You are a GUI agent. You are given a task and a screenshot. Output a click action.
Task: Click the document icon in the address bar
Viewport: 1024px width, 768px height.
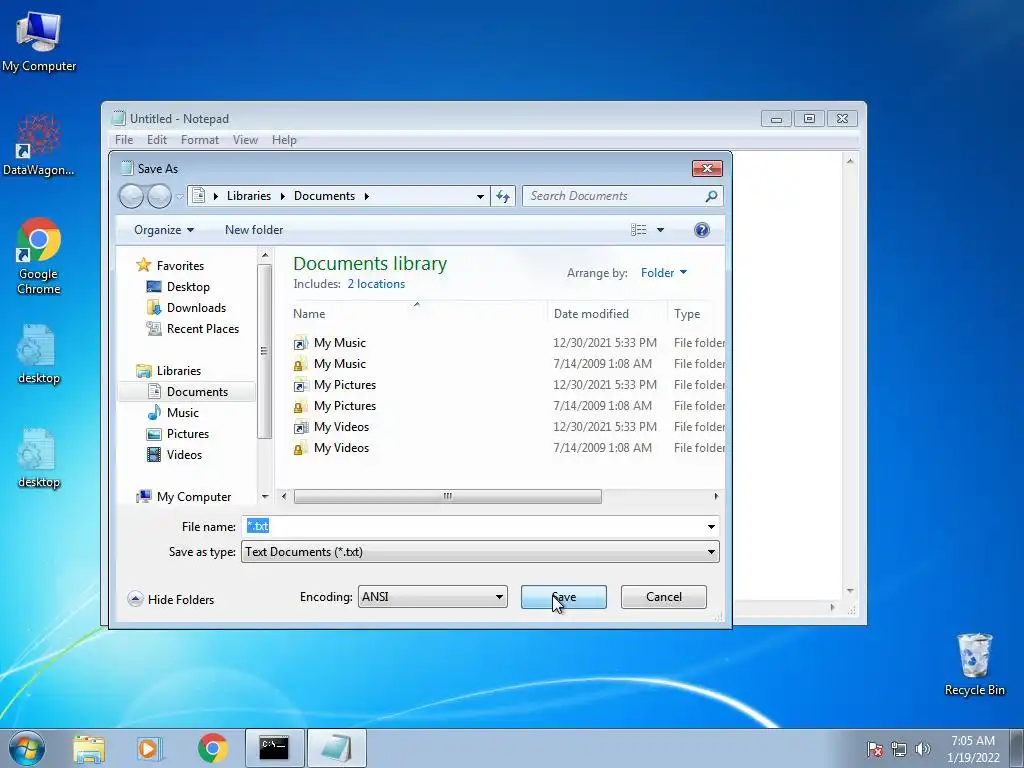coord(199,196)
